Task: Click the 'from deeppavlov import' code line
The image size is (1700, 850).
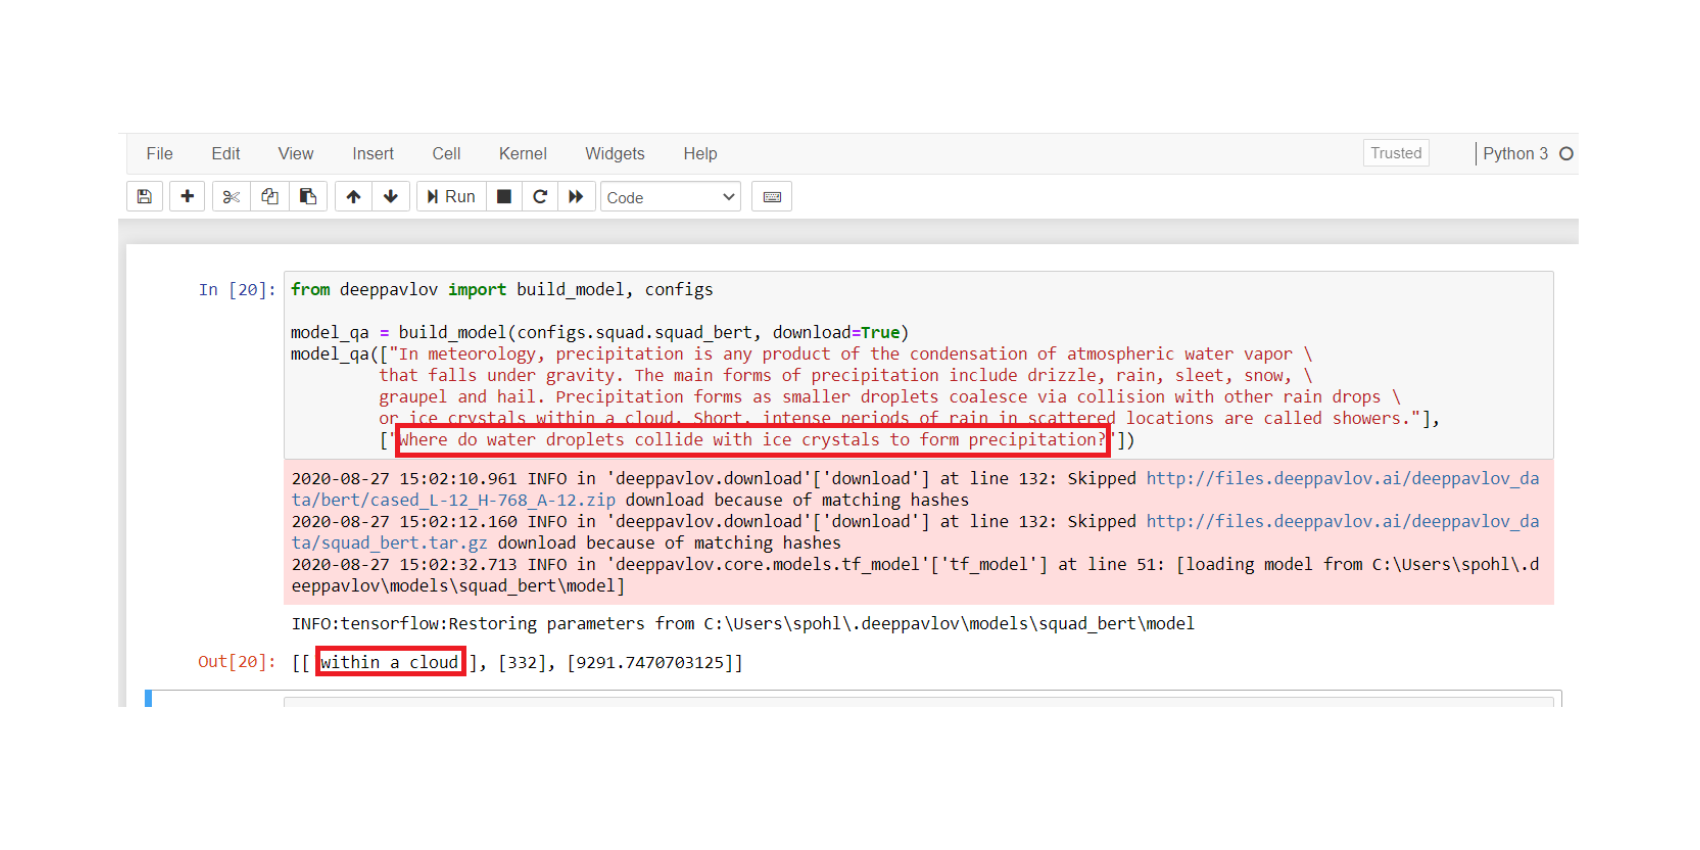Action: click(502, 290)
